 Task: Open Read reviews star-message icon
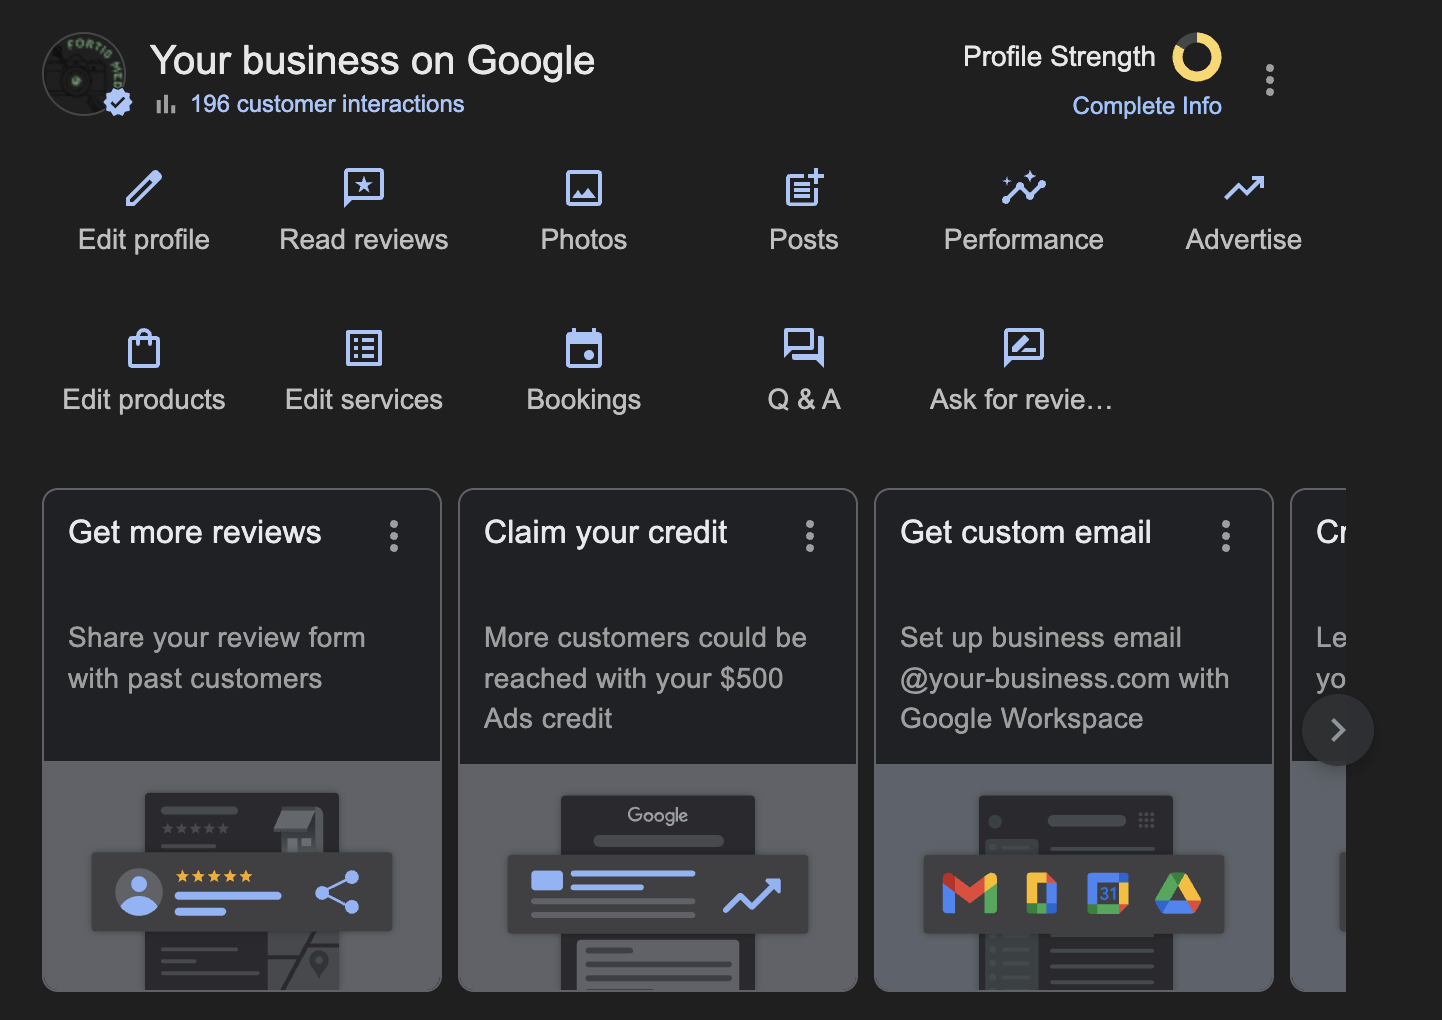point(364,188)
